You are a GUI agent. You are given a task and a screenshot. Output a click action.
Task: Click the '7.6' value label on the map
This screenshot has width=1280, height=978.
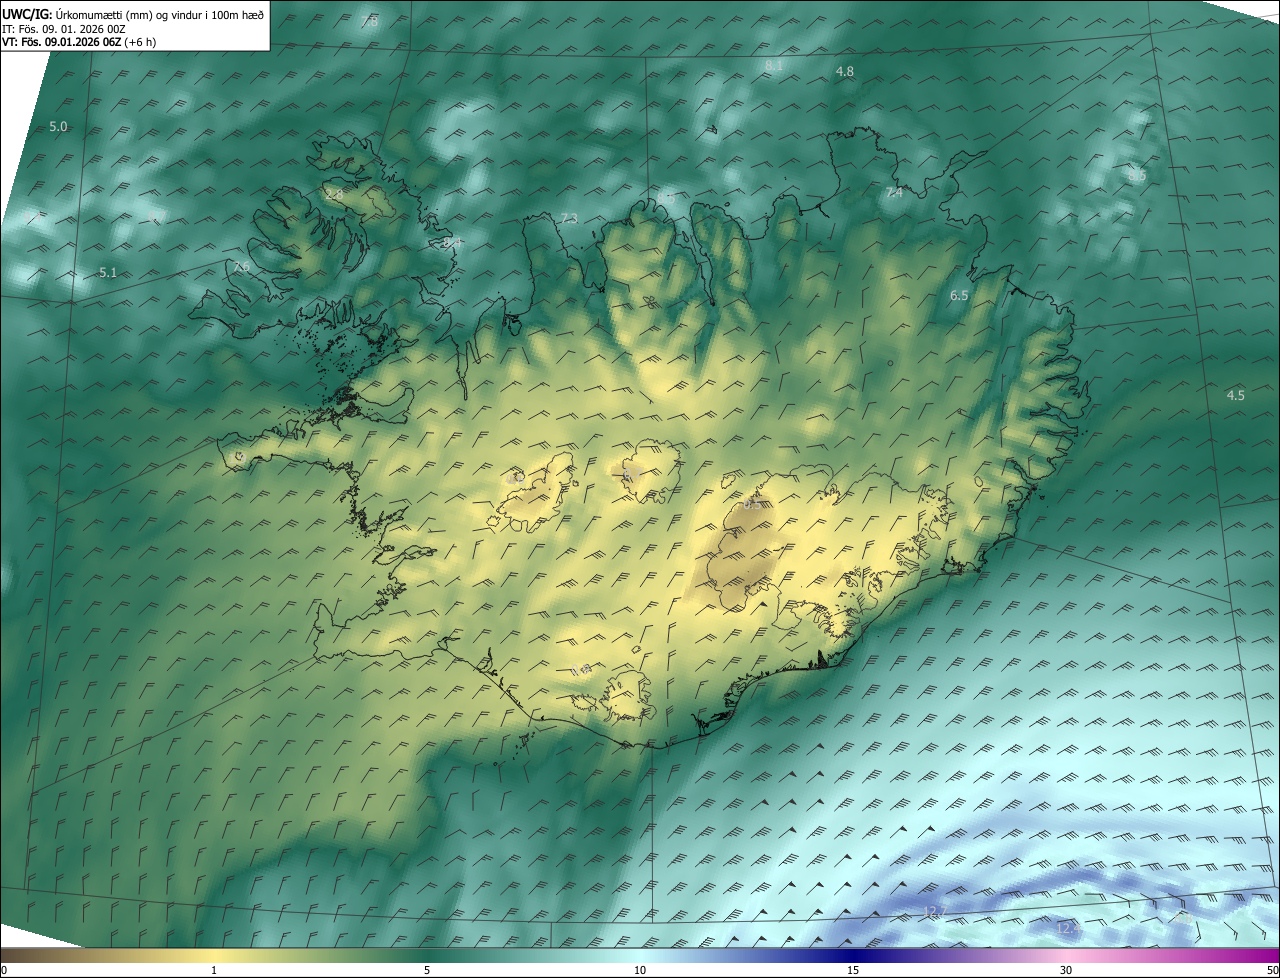coord(241,267)
